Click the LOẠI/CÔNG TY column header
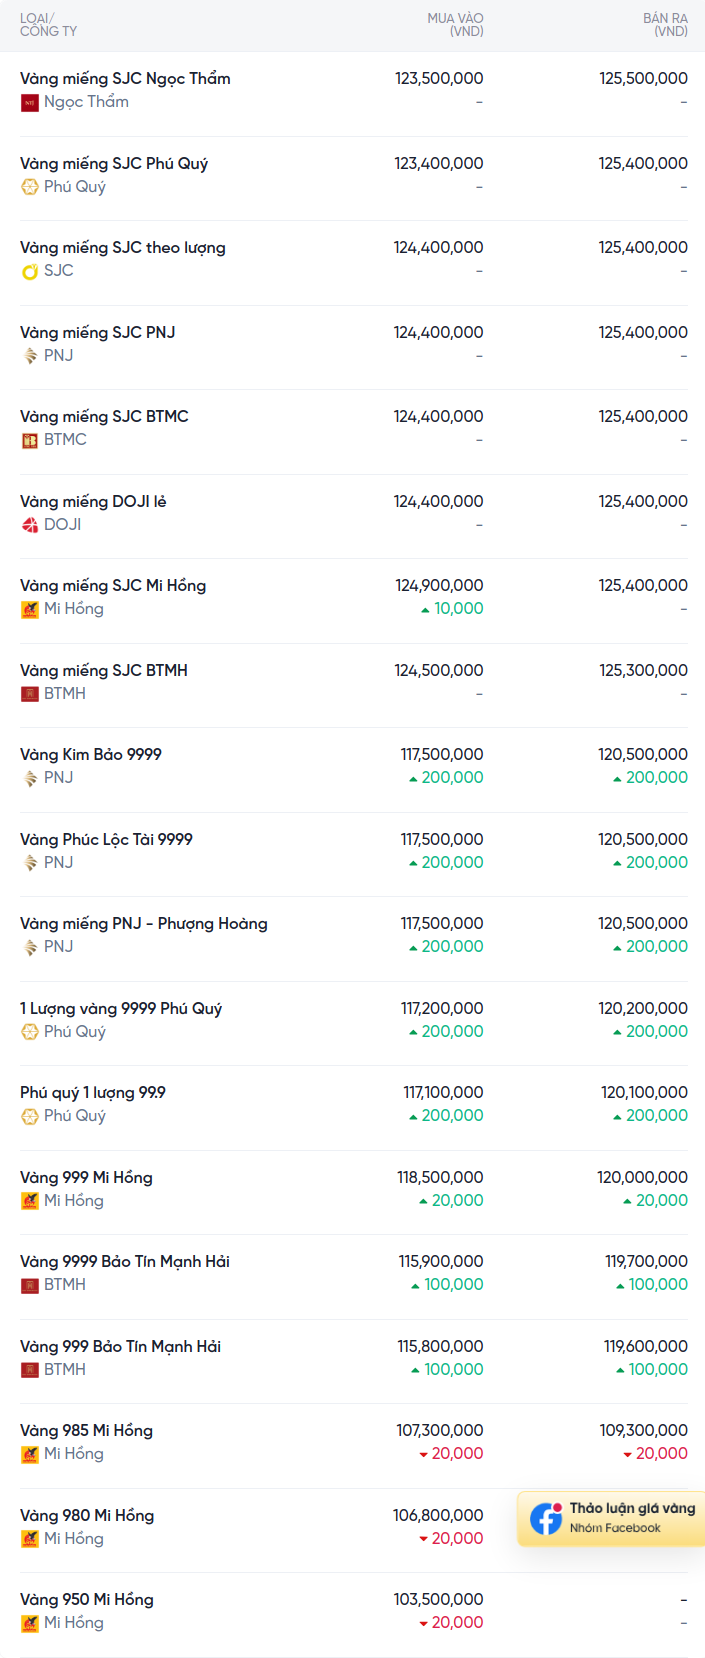This screenshot has width=705, height=1658. (x=48, y=25)
